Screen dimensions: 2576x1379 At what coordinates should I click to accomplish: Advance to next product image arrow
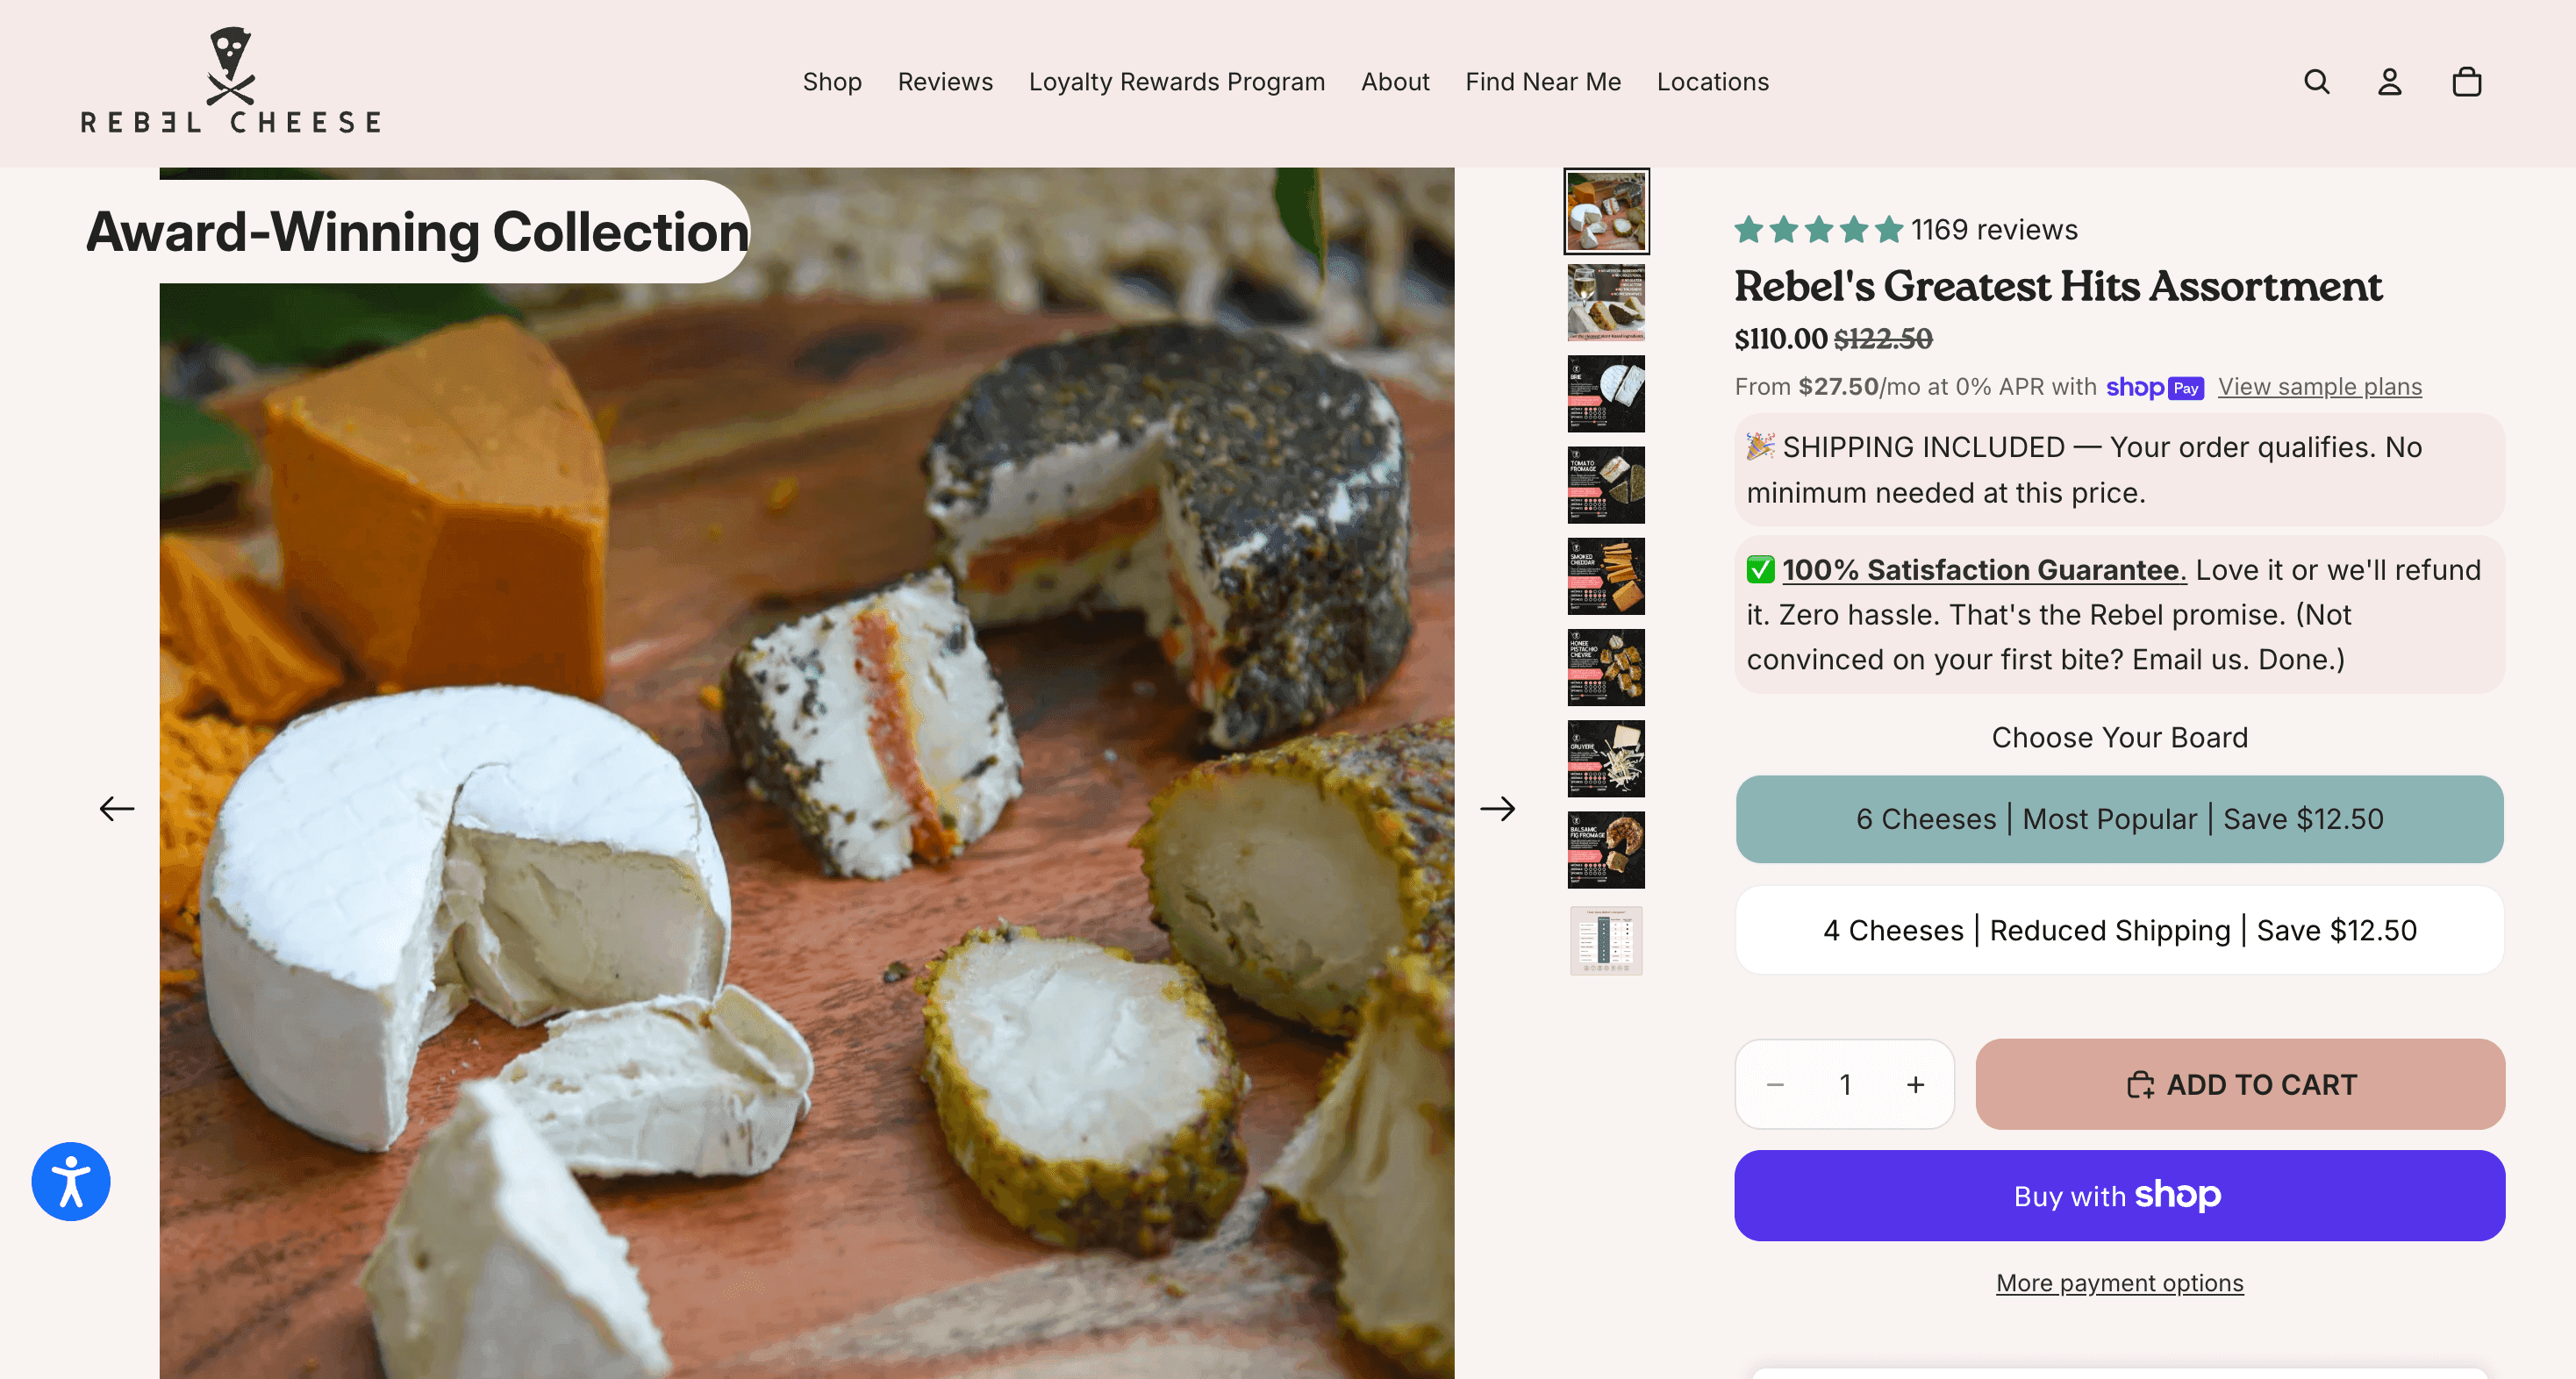(1498, 808)
